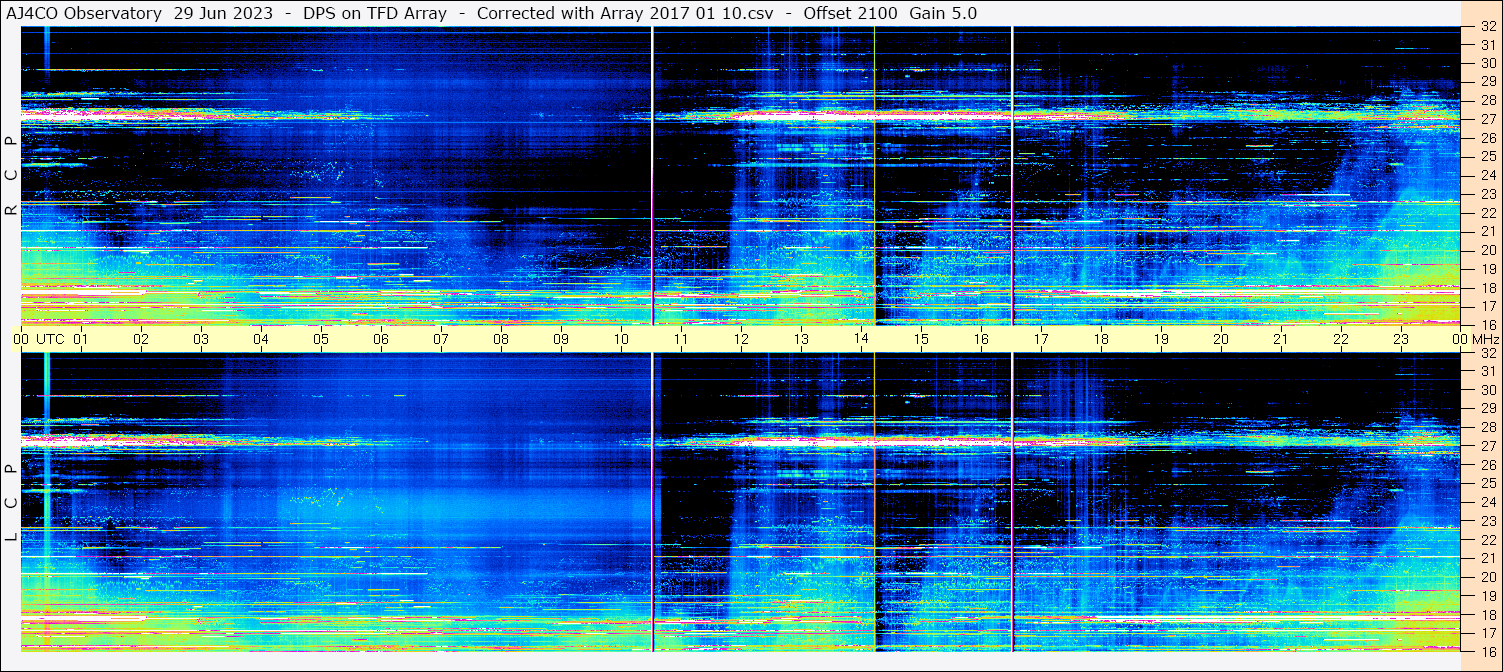Viewport: 1503px width, 672px height.
Task: Click time axis hour label '02'
Action: pyautogui.click(x=141, y=339)
